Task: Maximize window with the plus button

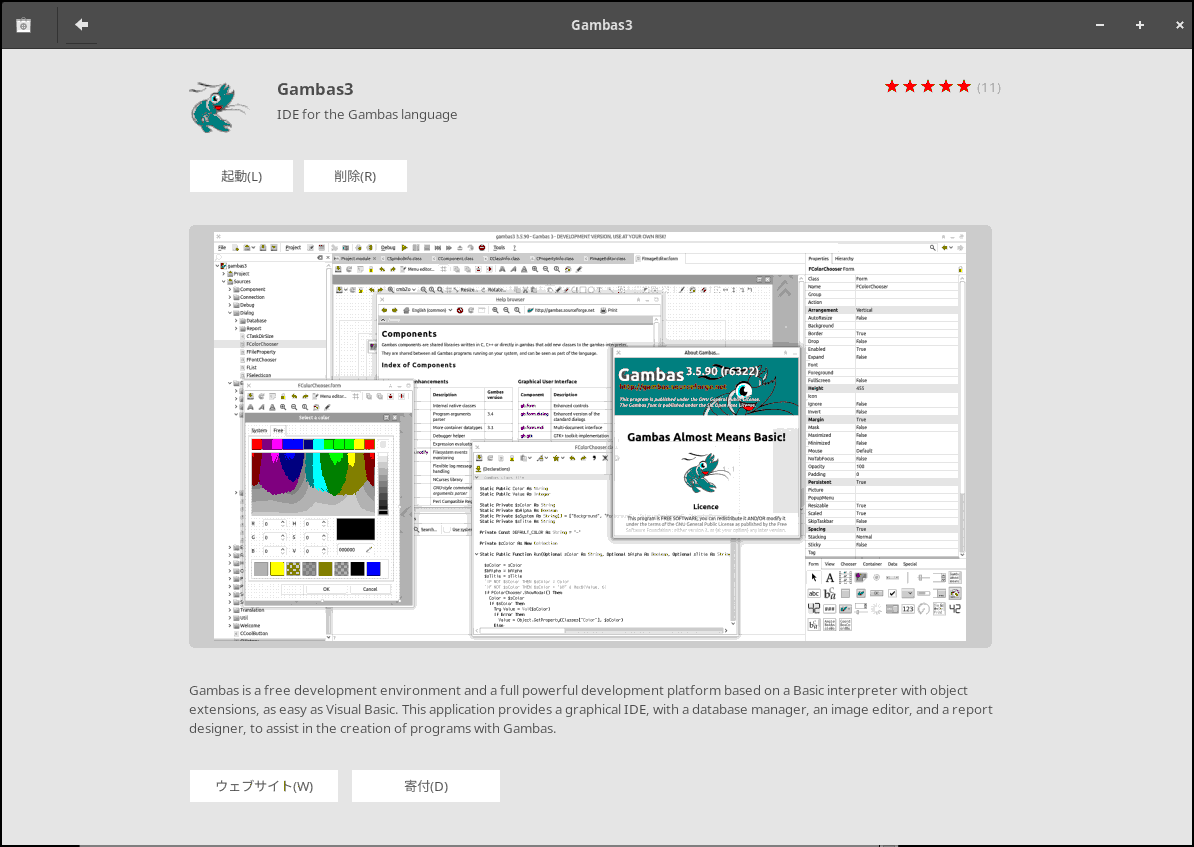Action: pyautogui.click(x=1139, y=25)
